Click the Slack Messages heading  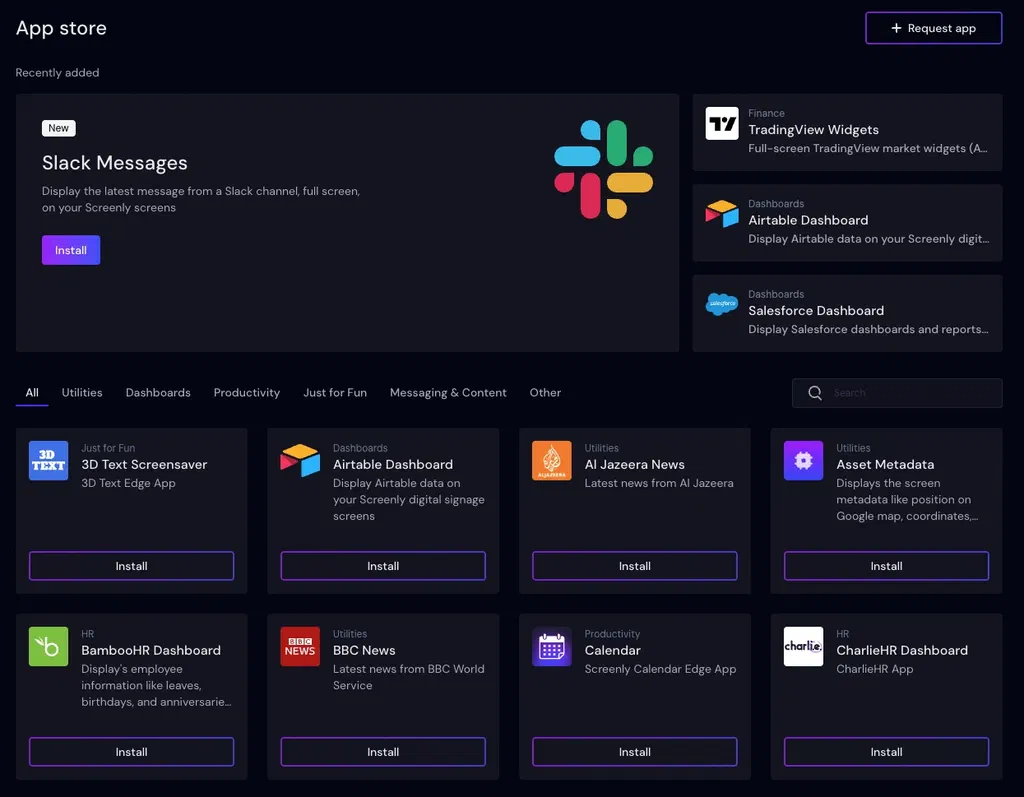pos(114,163)
